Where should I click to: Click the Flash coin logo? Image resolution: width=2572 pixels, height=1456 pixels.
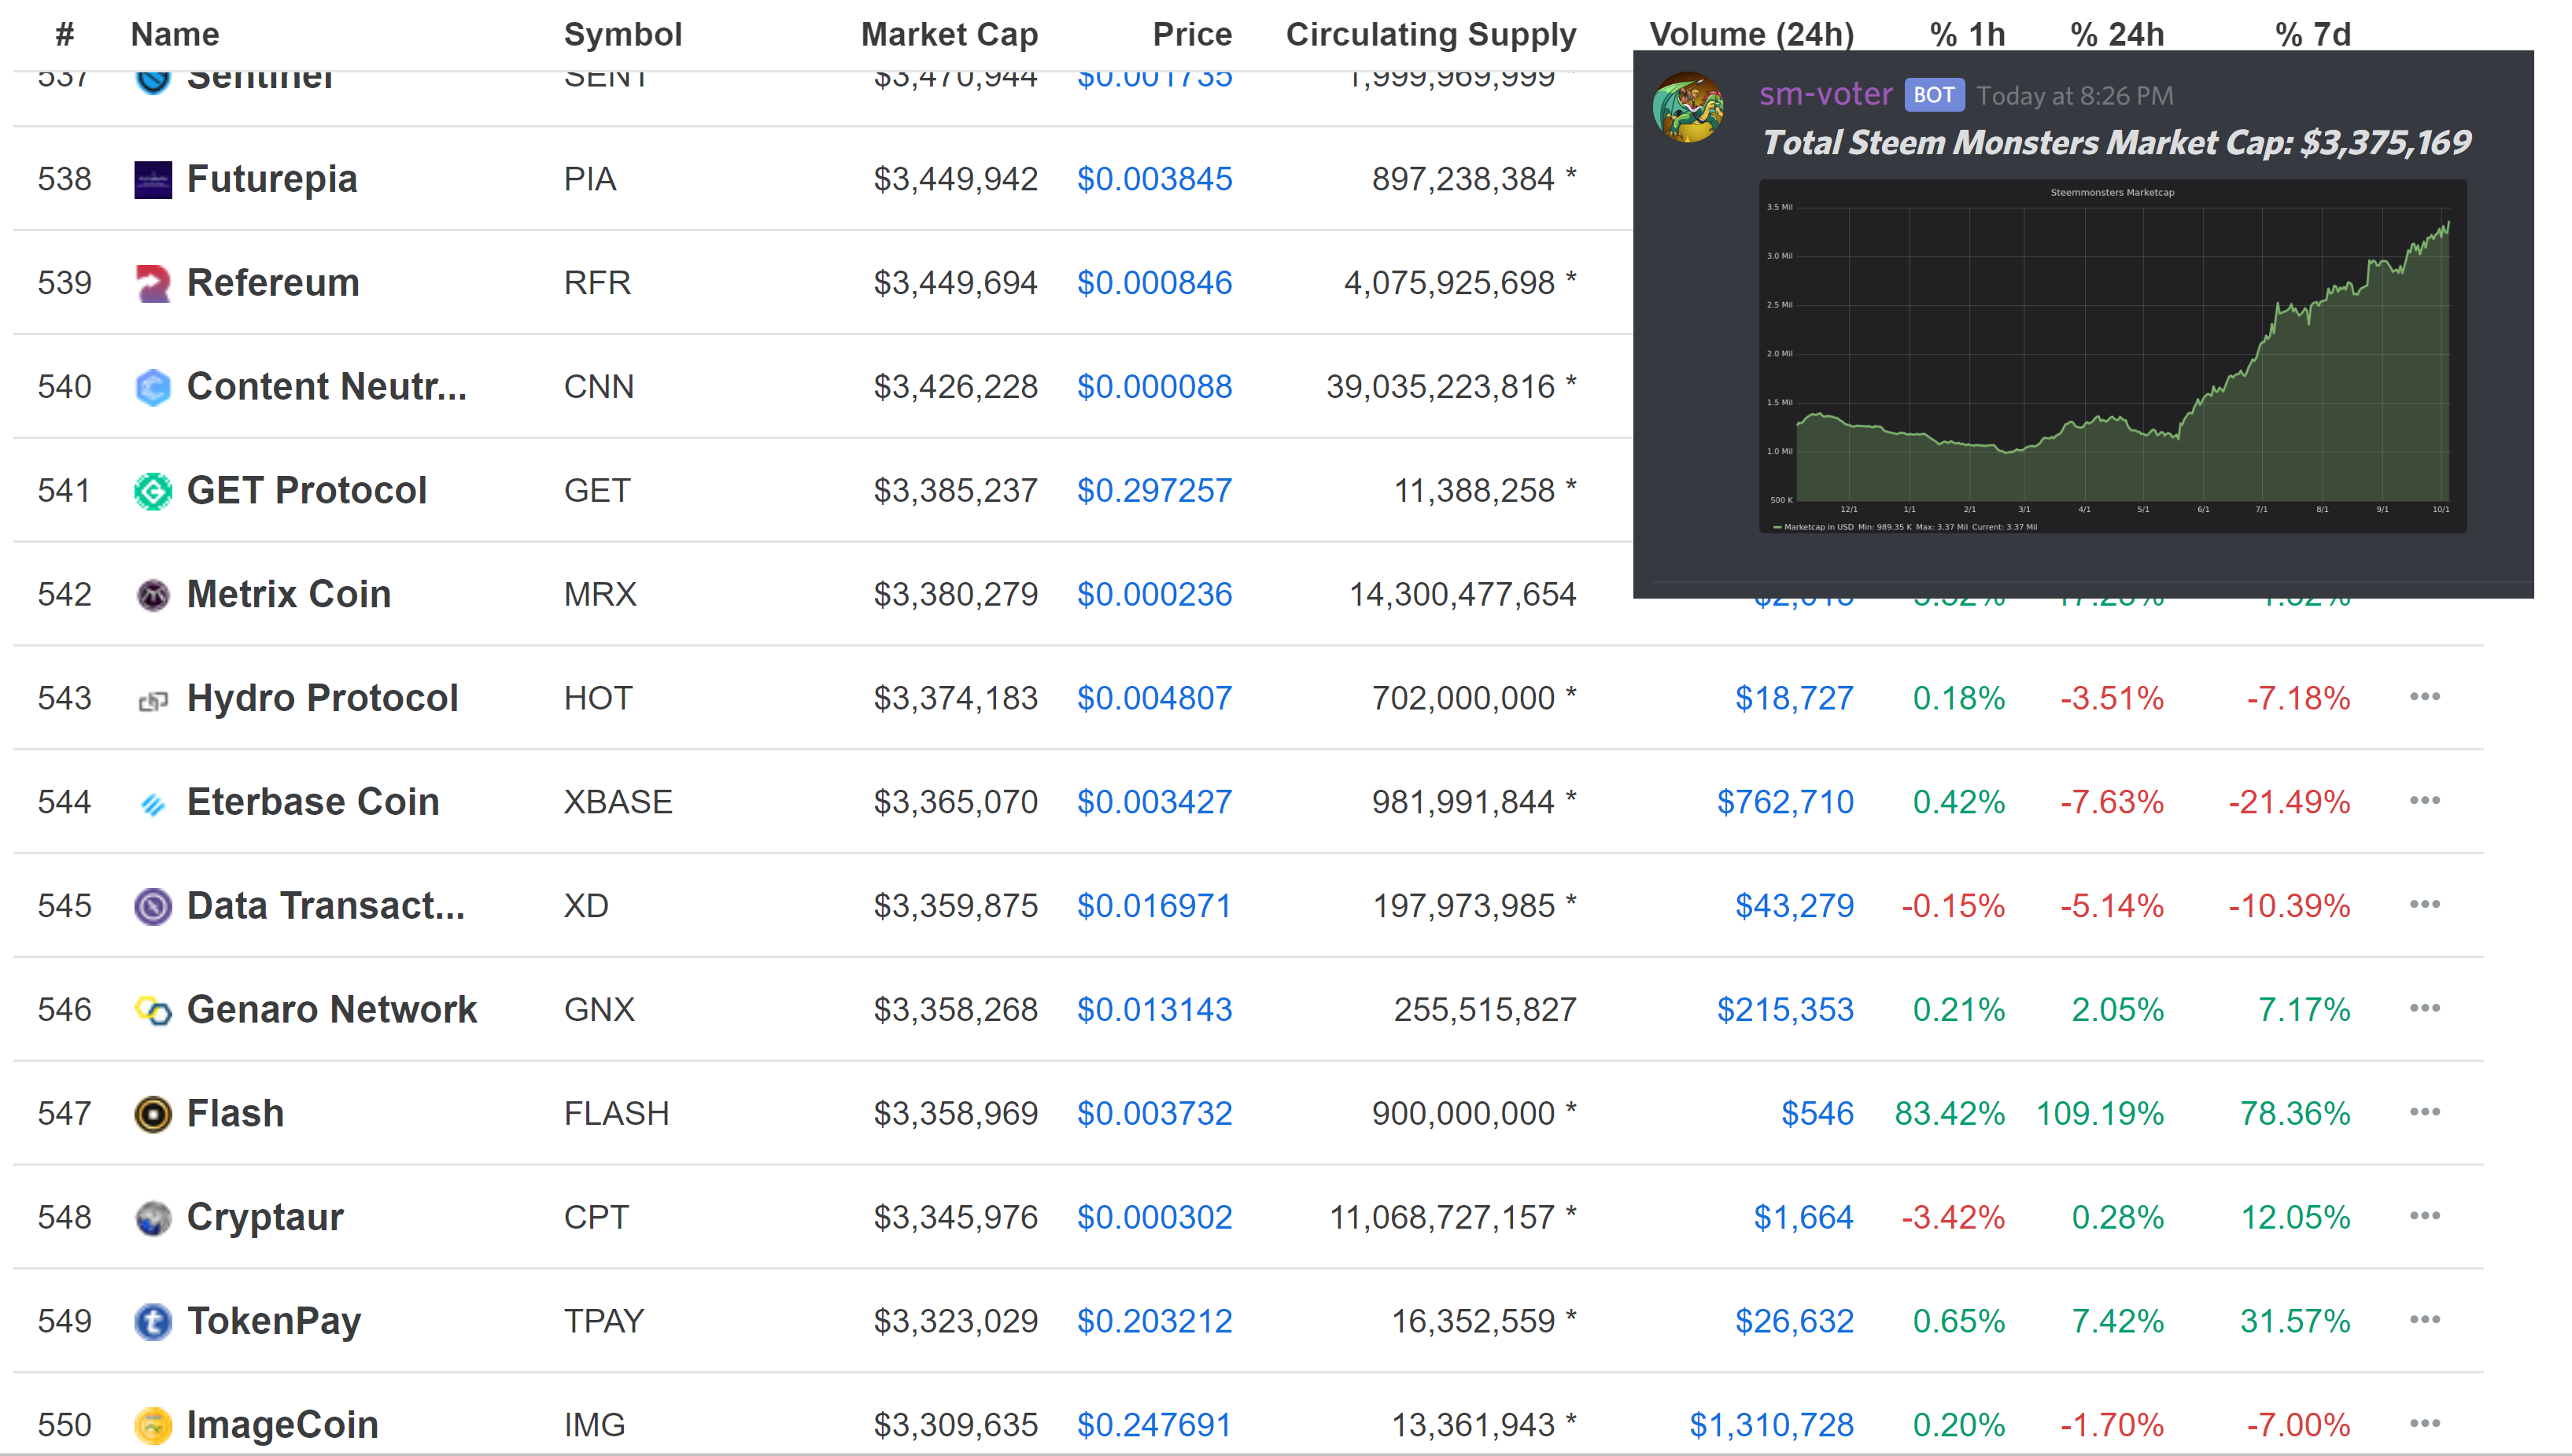[x=153, y=1114]
